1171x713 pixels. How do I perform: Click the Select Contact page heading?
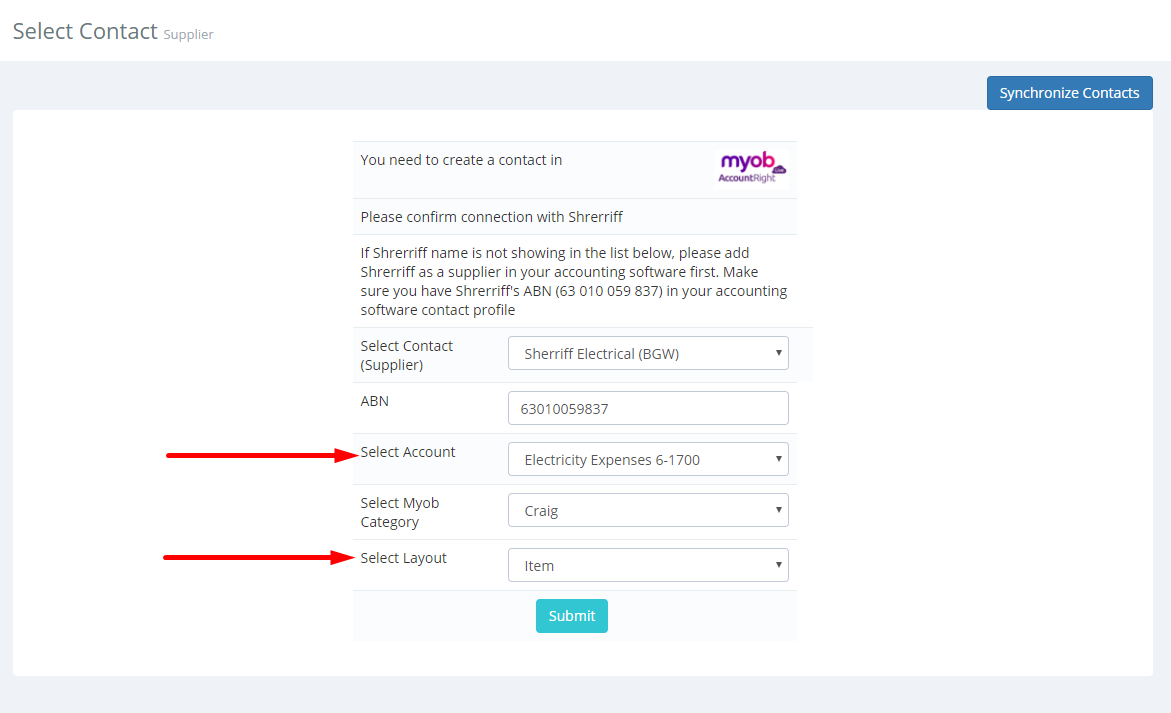[x=85, y=31]
